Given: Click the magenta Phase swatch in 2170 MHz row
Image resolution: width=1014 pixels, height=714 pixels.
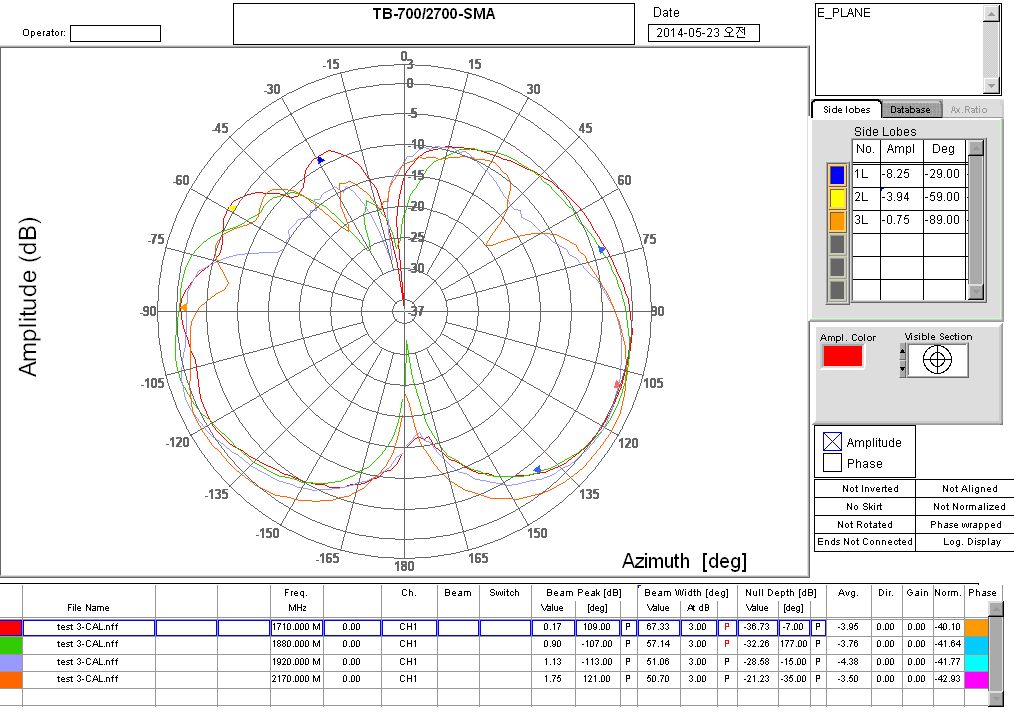Looking at the screenshot, I should (x=976, y=679).
